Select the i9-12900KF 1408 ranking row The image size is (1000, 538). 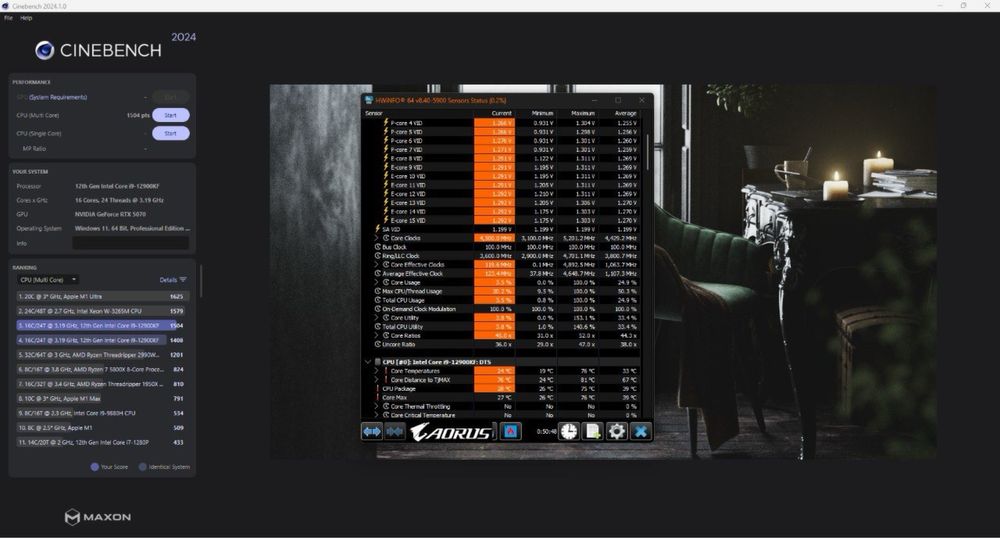click(x=101, y=340)
